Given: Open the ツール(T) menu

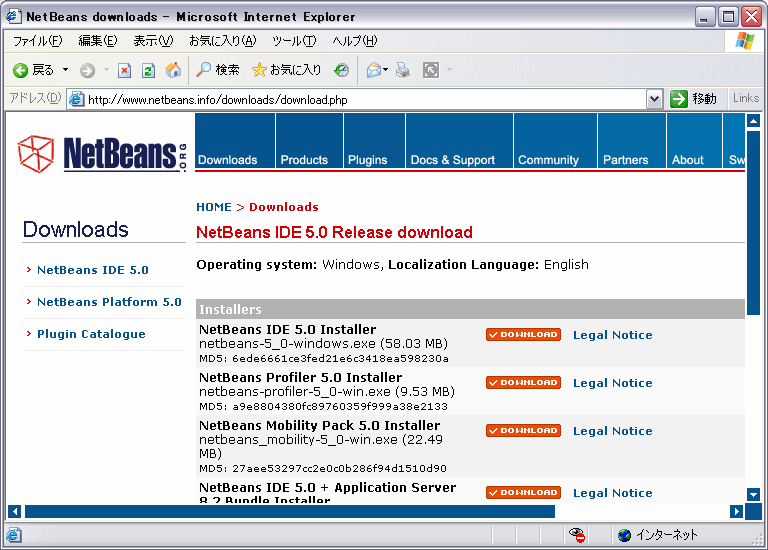Looking at the screenshot, I should point(294,41).
